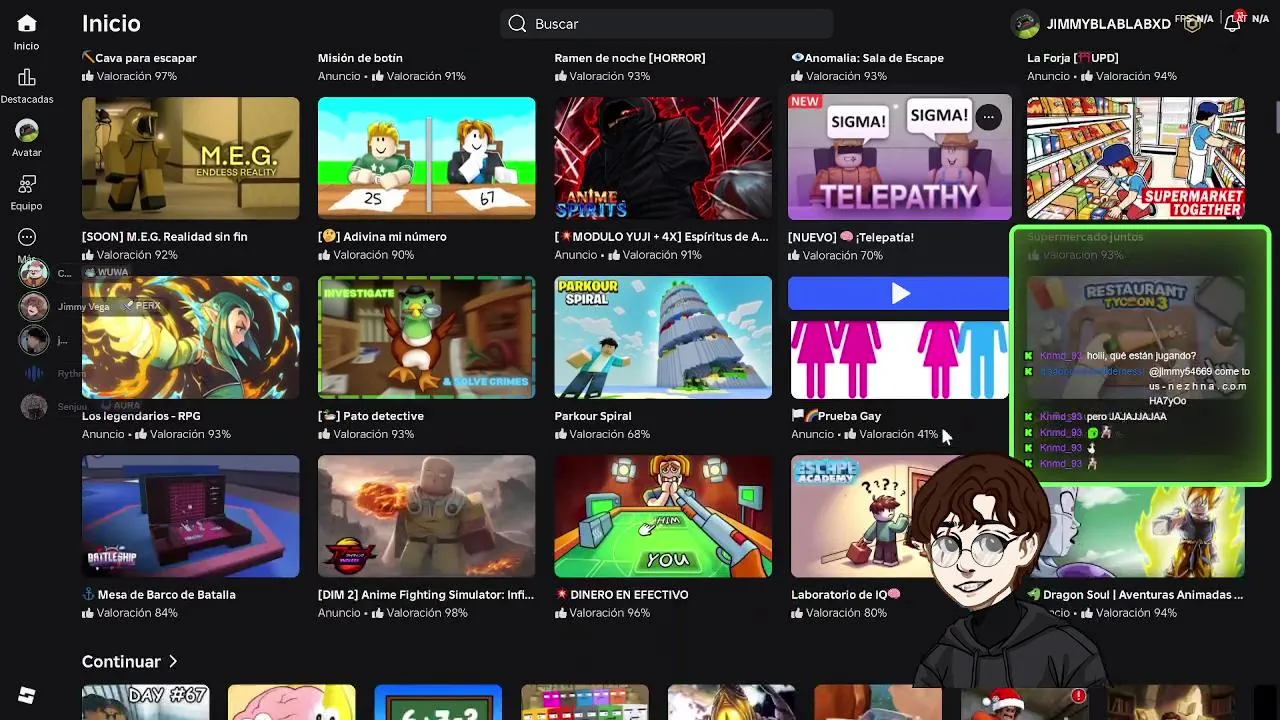Open Adivina mi número game thumbnail

coord(426,158)
